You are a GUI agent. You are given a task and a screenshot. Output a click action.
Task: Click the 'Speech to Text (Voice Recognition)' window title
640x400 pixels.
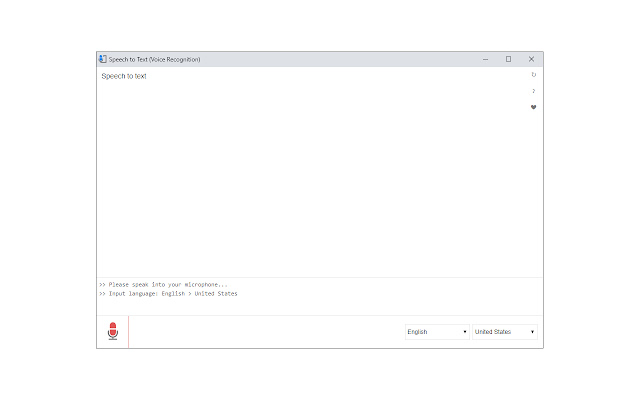154,60
